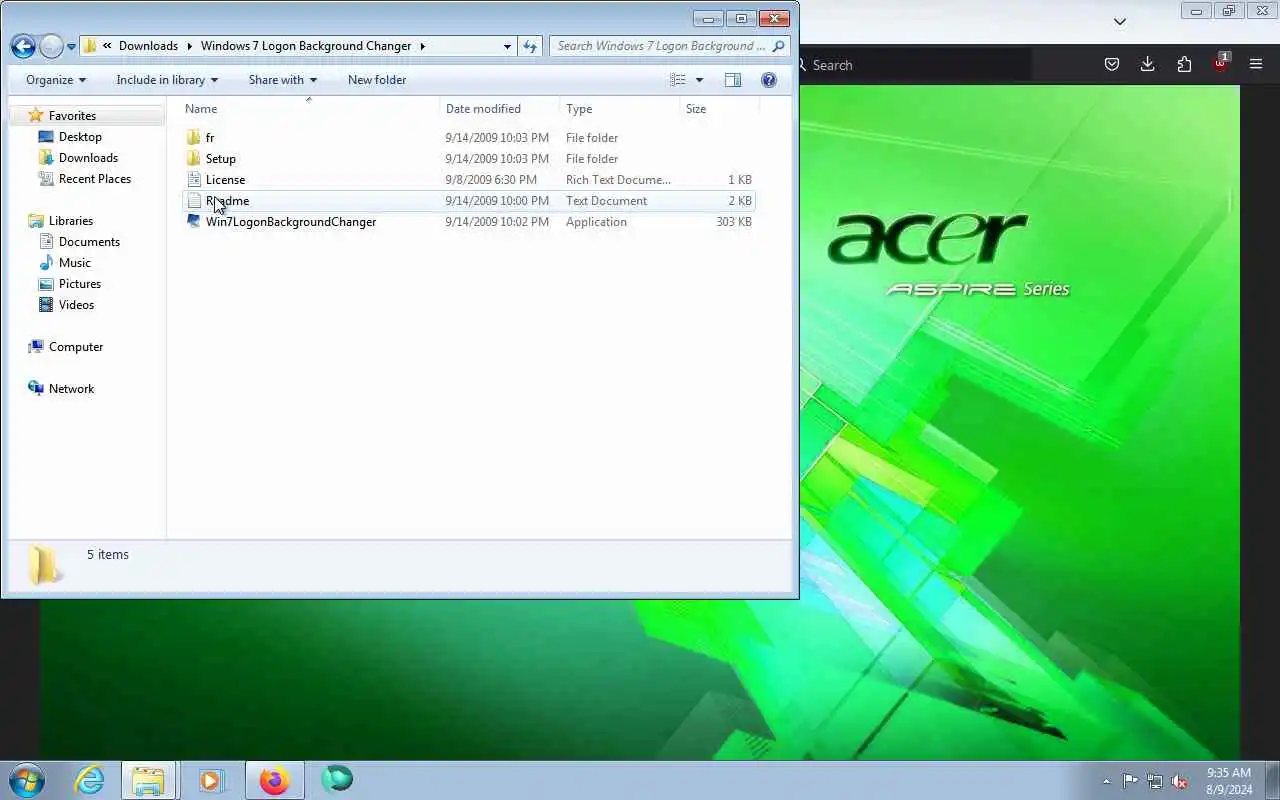Image resolution: width=1280 pixels, height=800 pixels.
Task: Refresh the Explorer folder view
Action: [530, 46]
